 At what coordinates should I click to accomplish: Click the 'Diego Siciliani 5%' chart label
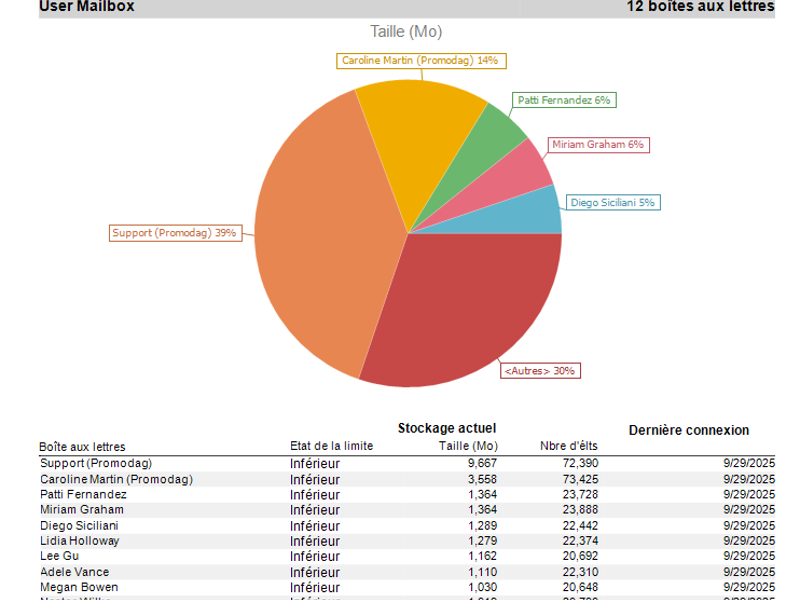click(x=612, y=203)
